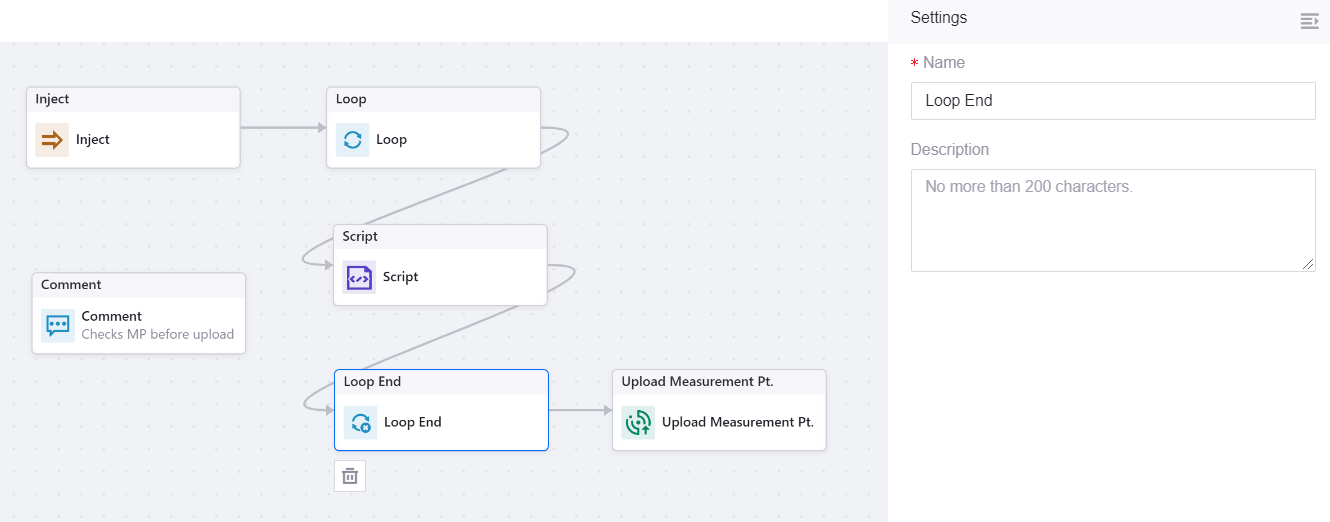Screen dimensions: 1330x522
Task: Collapse the Settings panel
Action: (x=1309, y=21)
